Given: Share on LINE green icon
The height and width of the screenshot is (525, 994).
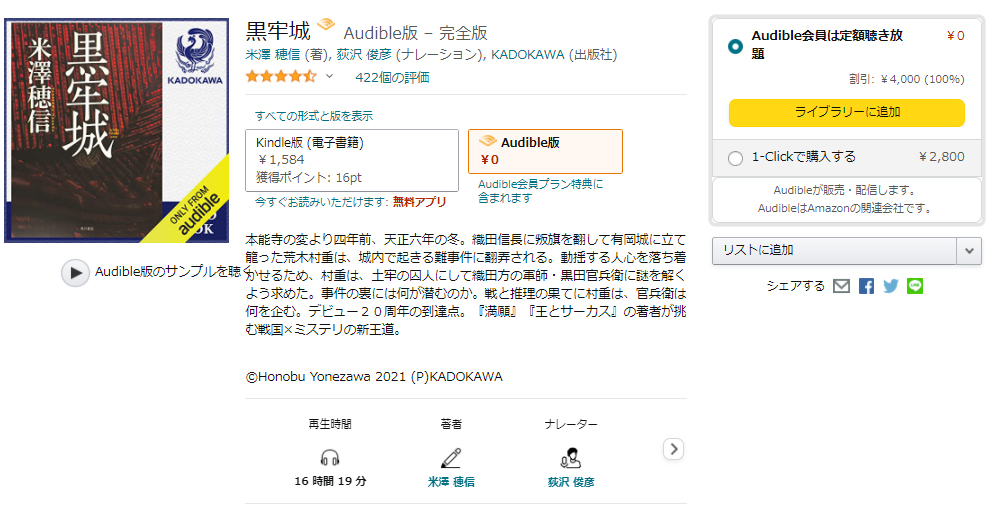Looking at the screenshot, I should pos(915,286).
